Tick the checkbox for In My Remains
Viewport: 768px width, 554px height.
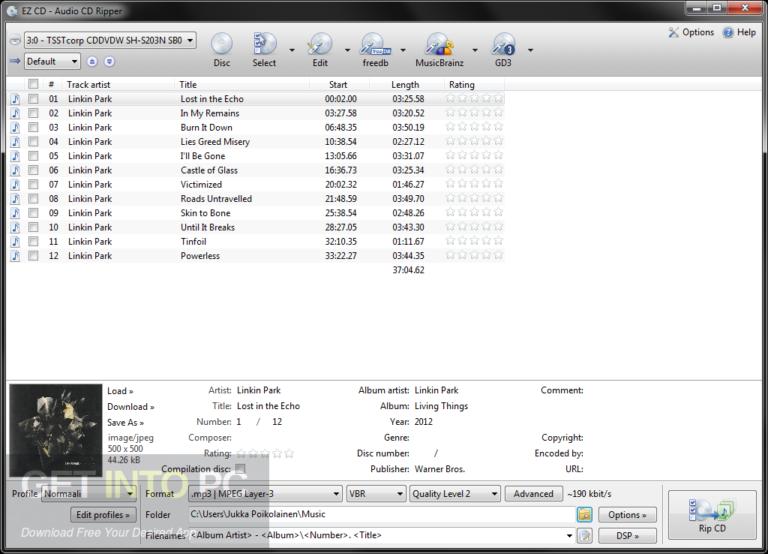click(x=33, y=113)
